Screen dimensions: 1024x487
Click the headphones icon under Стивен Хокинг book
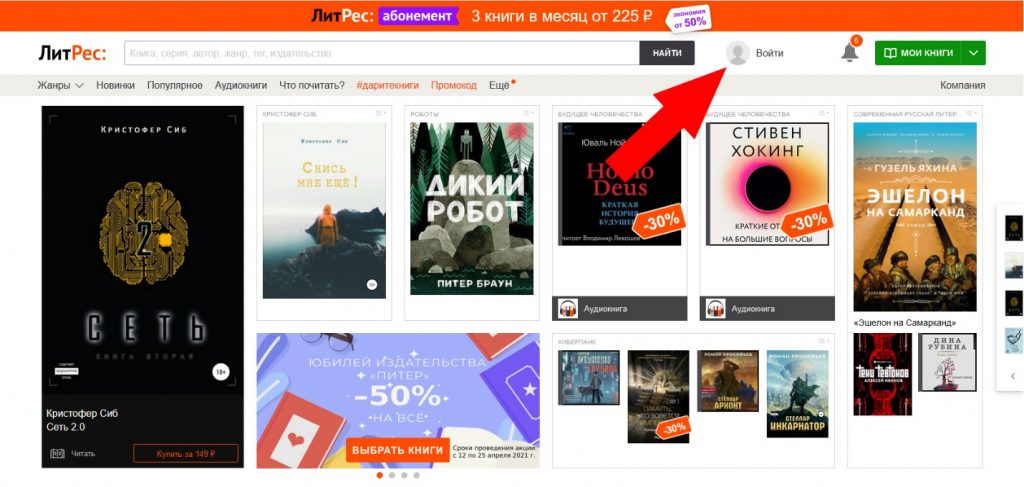pos(716,308)
